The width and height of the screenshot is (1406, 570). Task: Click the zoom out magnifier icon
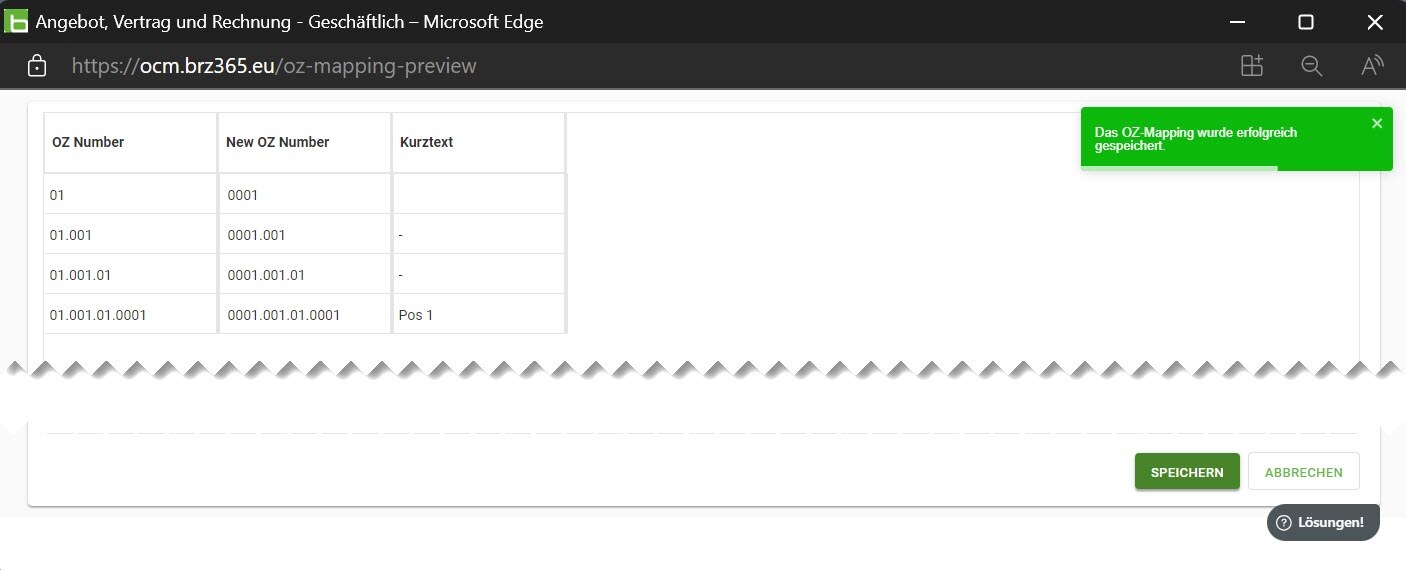point(1311,66)
